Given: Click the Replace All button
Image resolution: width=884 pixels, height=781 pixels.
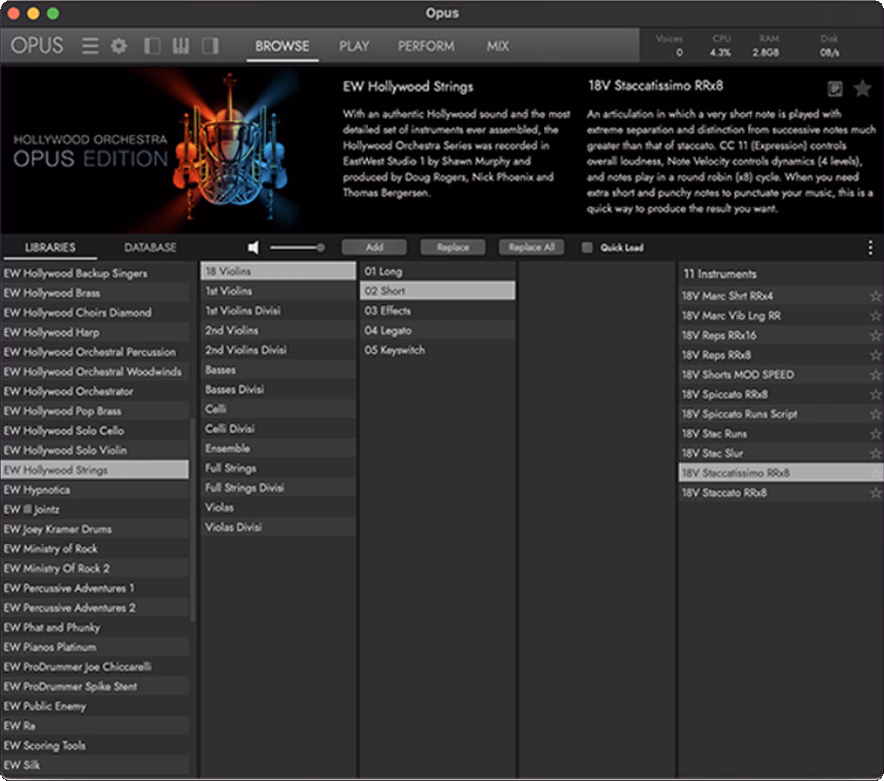Looking at the screenshot, I should [531, 247].
